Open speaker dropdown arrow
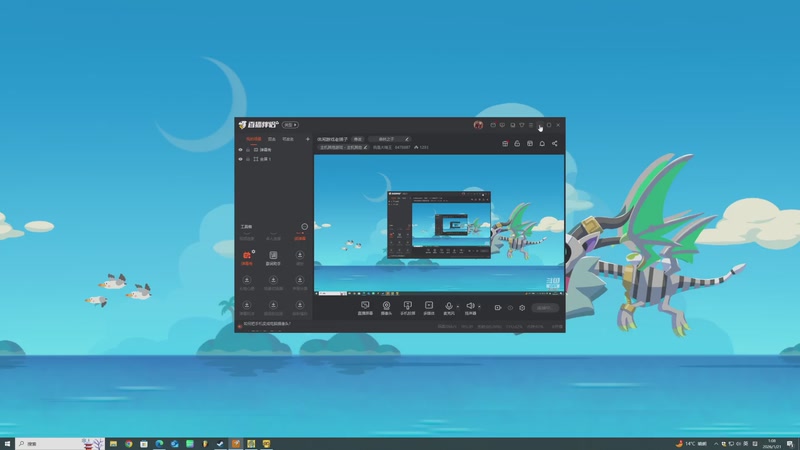Screen dimensions: 800x450 click(479, 307)
